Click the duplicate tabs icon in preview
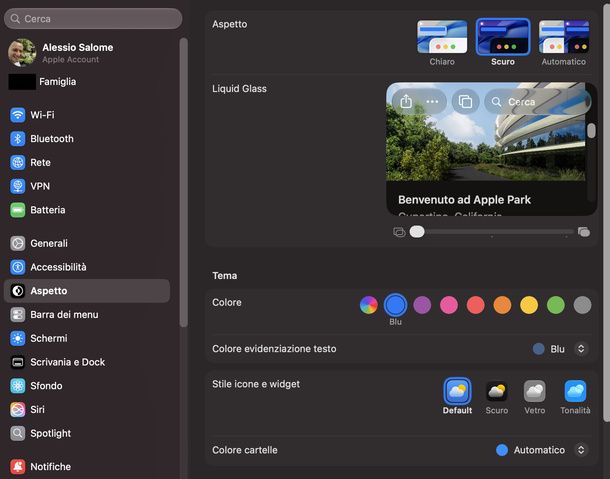Screen dimensions: 610x479 465,102
